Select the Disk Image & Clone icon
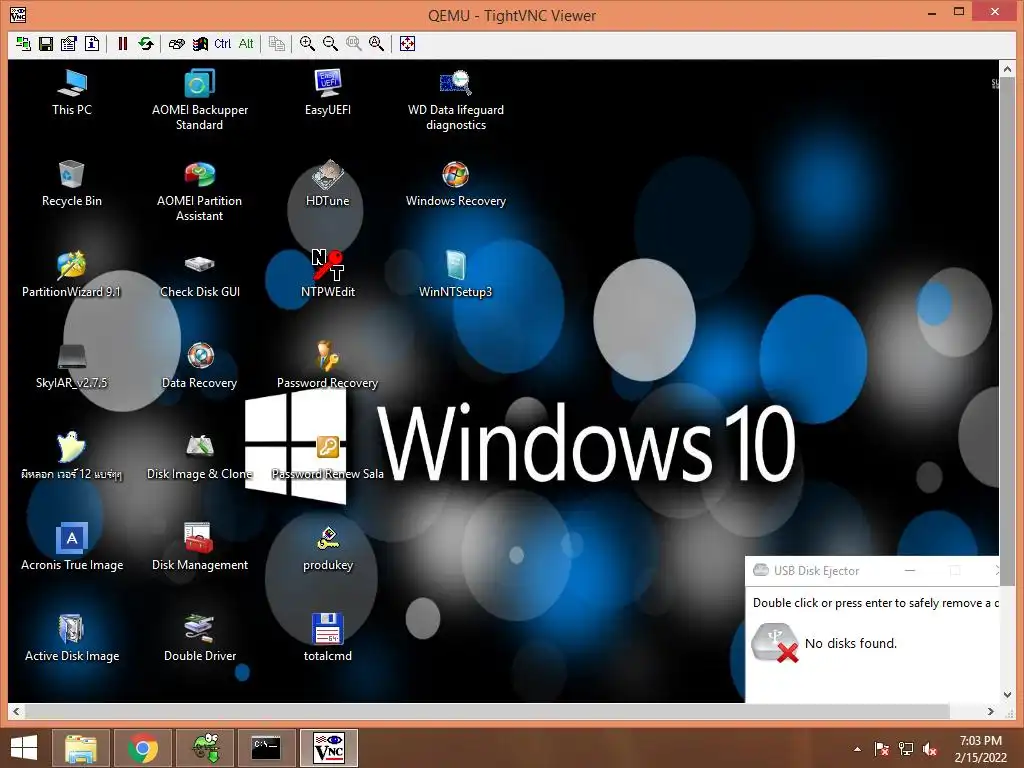 coord(200,456)
